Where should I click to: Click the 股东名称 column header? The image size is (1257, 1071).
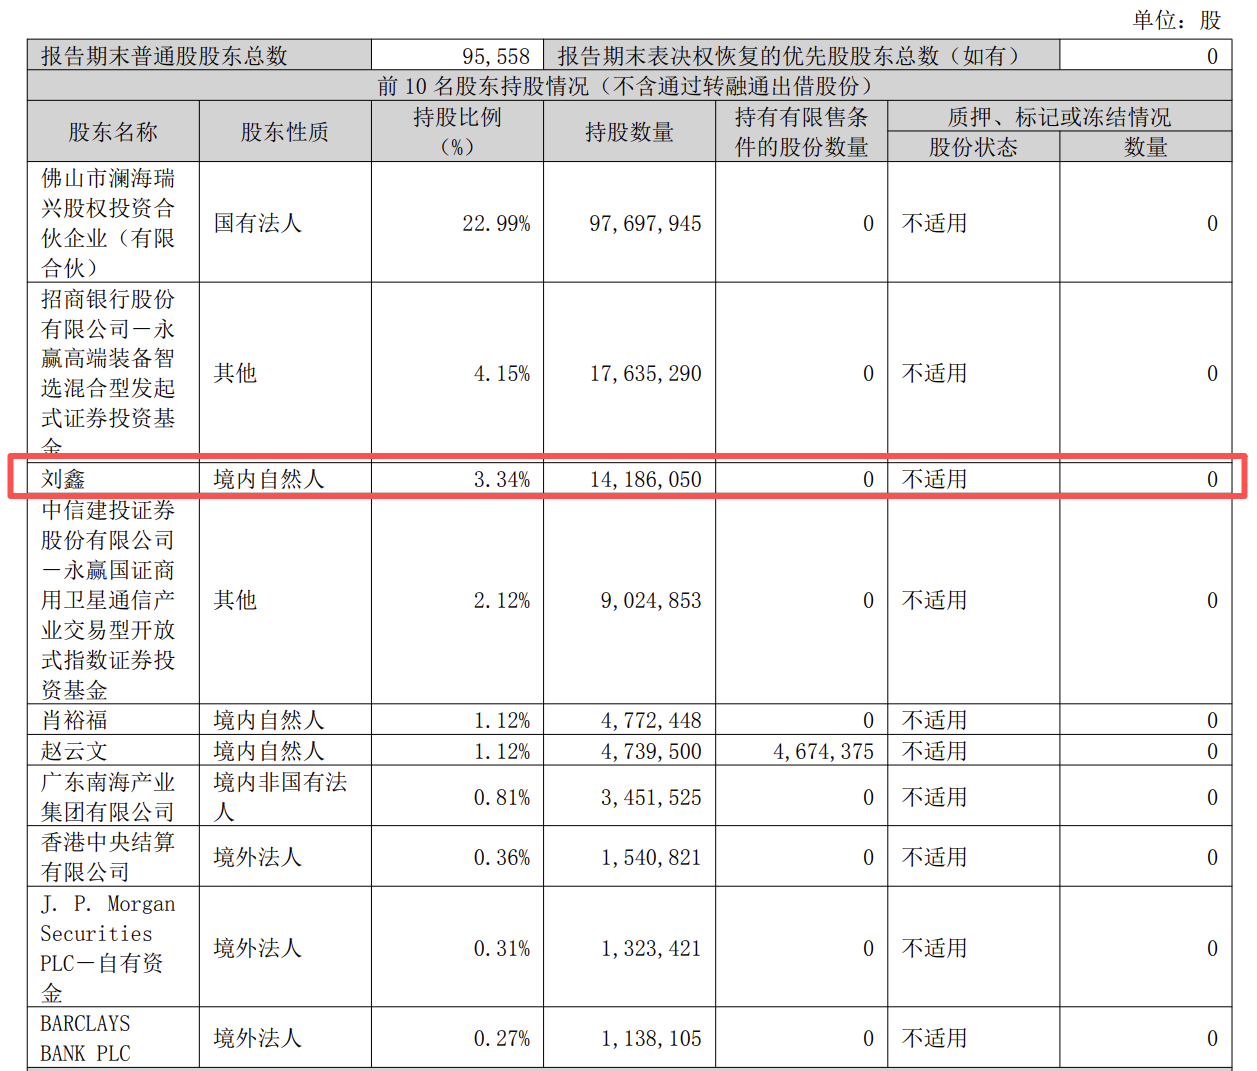pos(113,132)
